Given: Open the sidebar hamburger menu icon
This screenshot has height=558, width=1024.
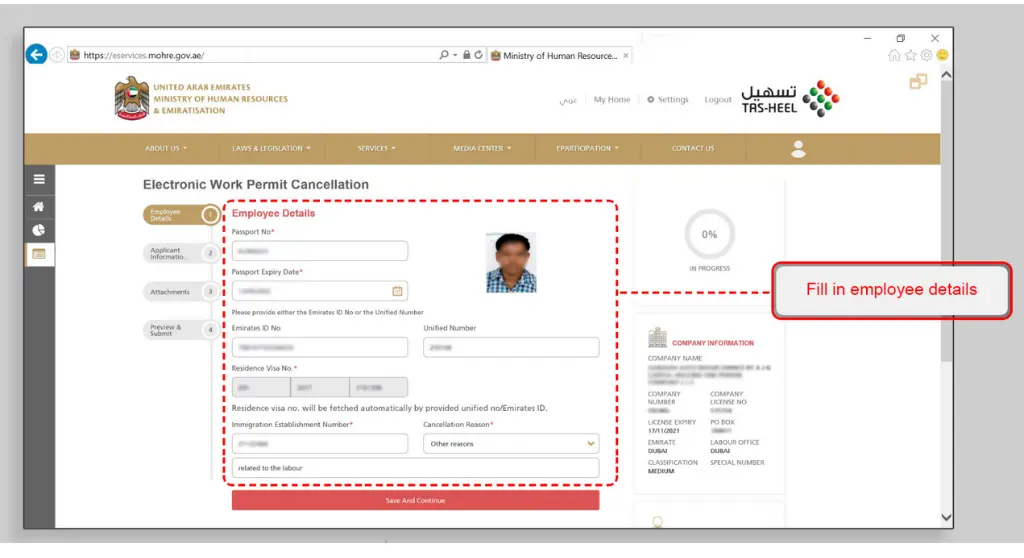Looking at the screenshot, I should click(x=39, y=179).
